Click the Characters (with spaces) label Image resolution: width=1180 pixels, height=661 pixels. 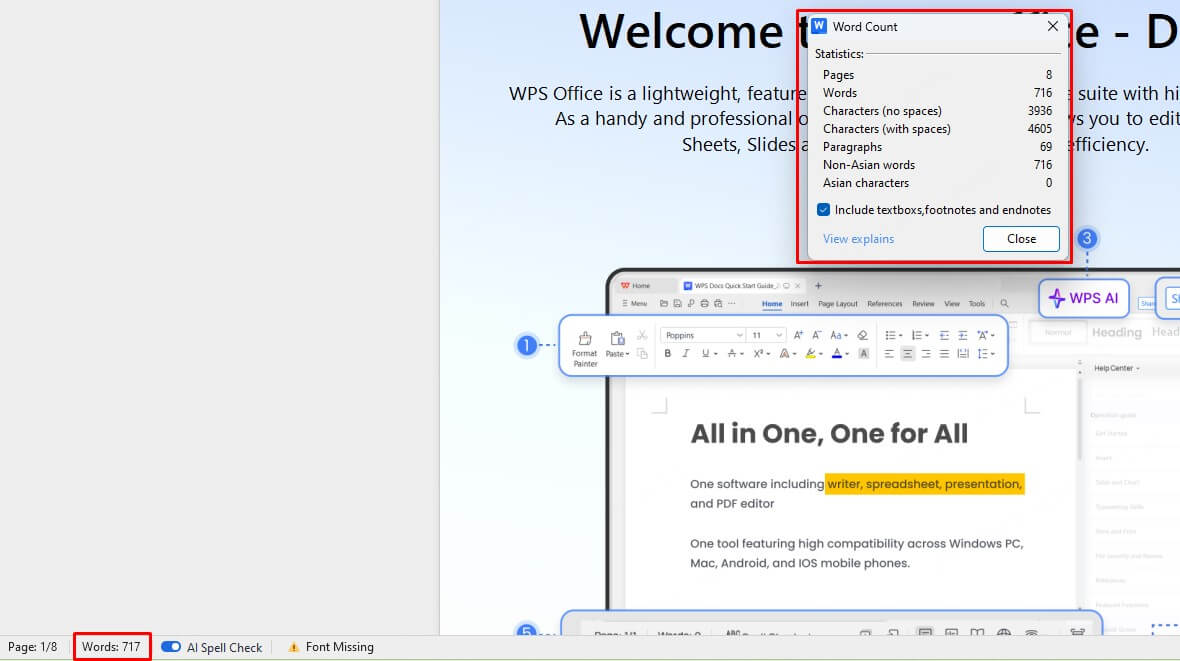[887, 129]
